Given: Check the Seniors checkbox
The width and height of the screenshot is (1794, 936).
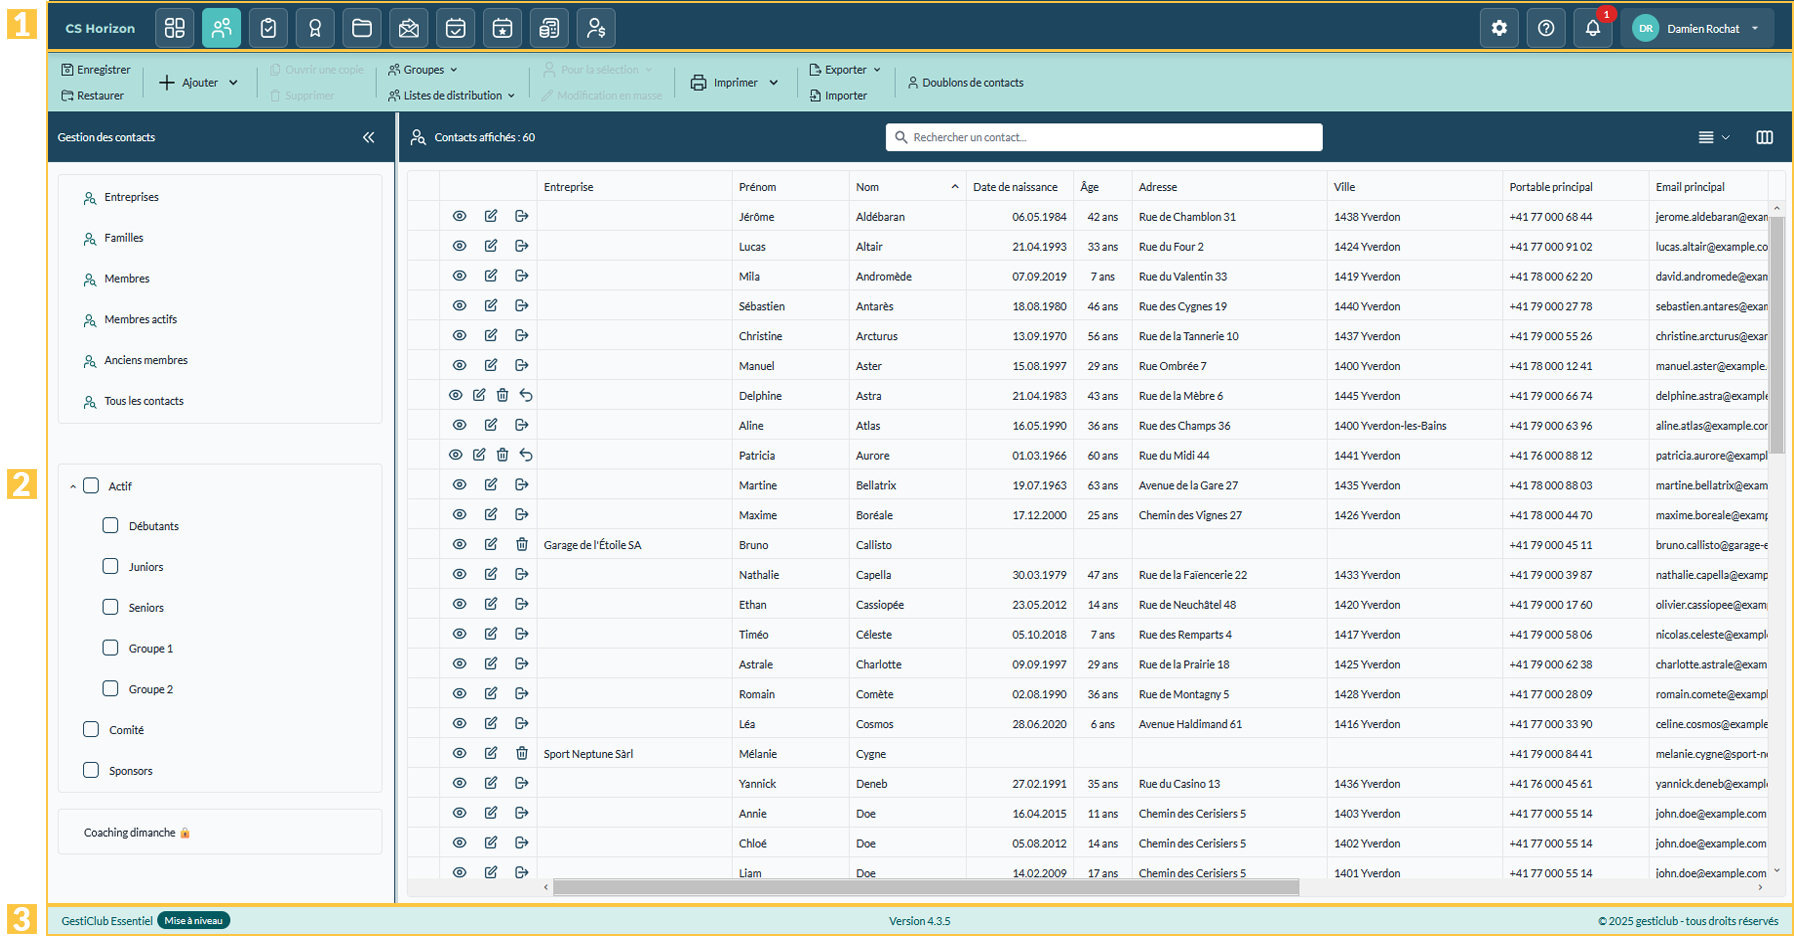Looking at the screenshot, I should (111, 607).
